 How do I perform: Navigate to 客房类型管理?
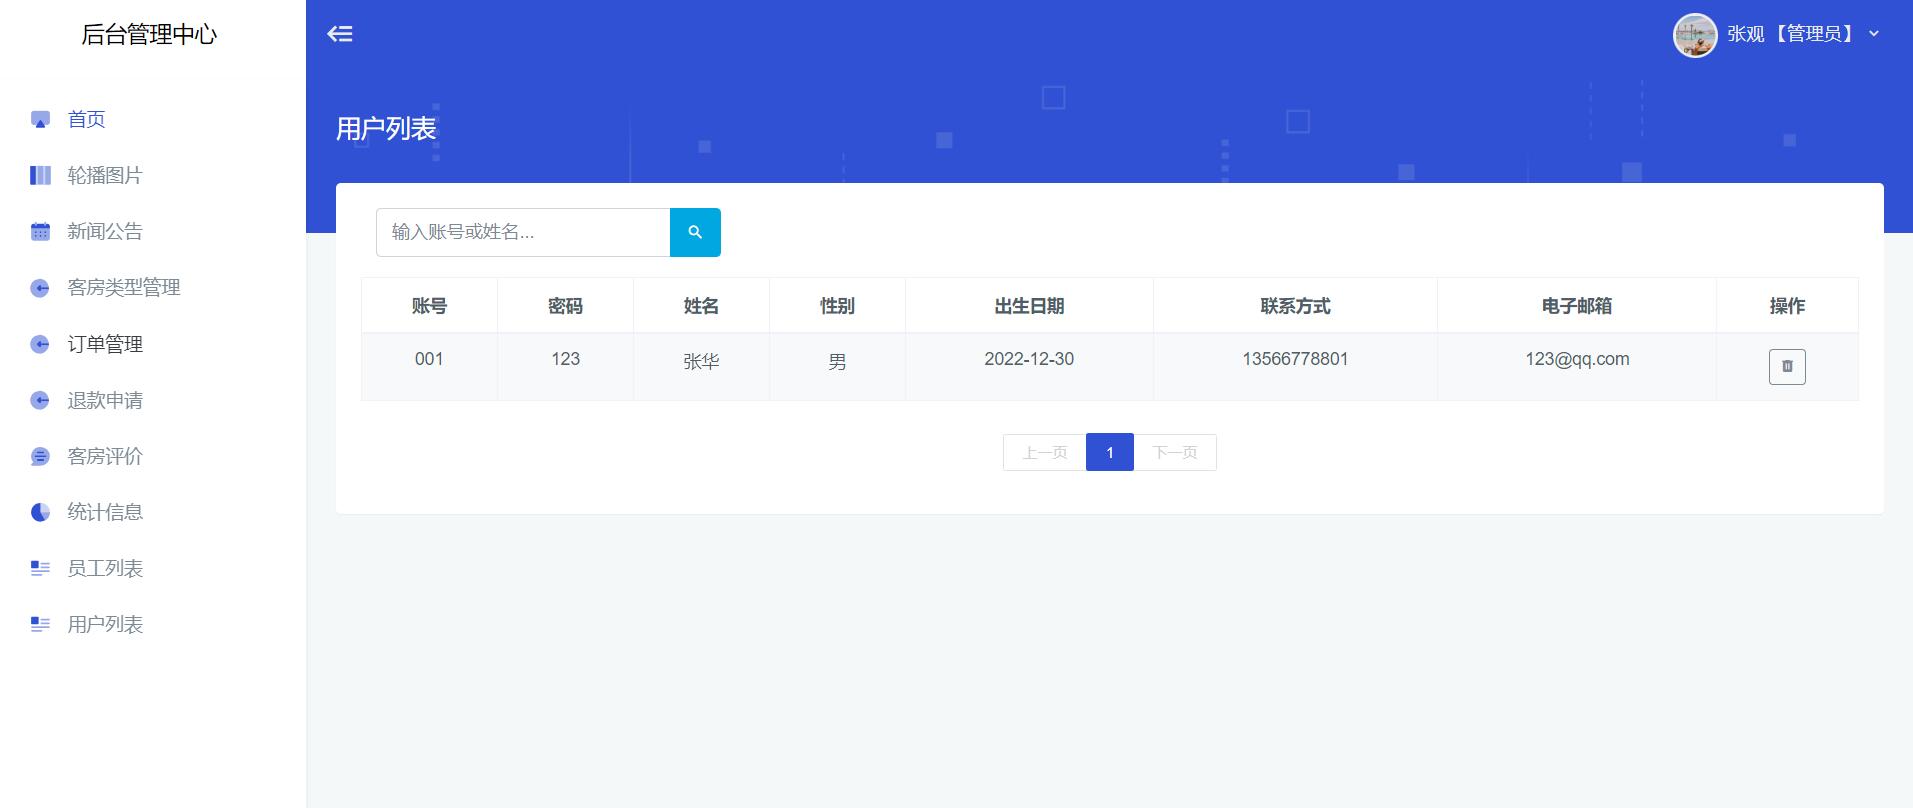click(x=124, y=287)
